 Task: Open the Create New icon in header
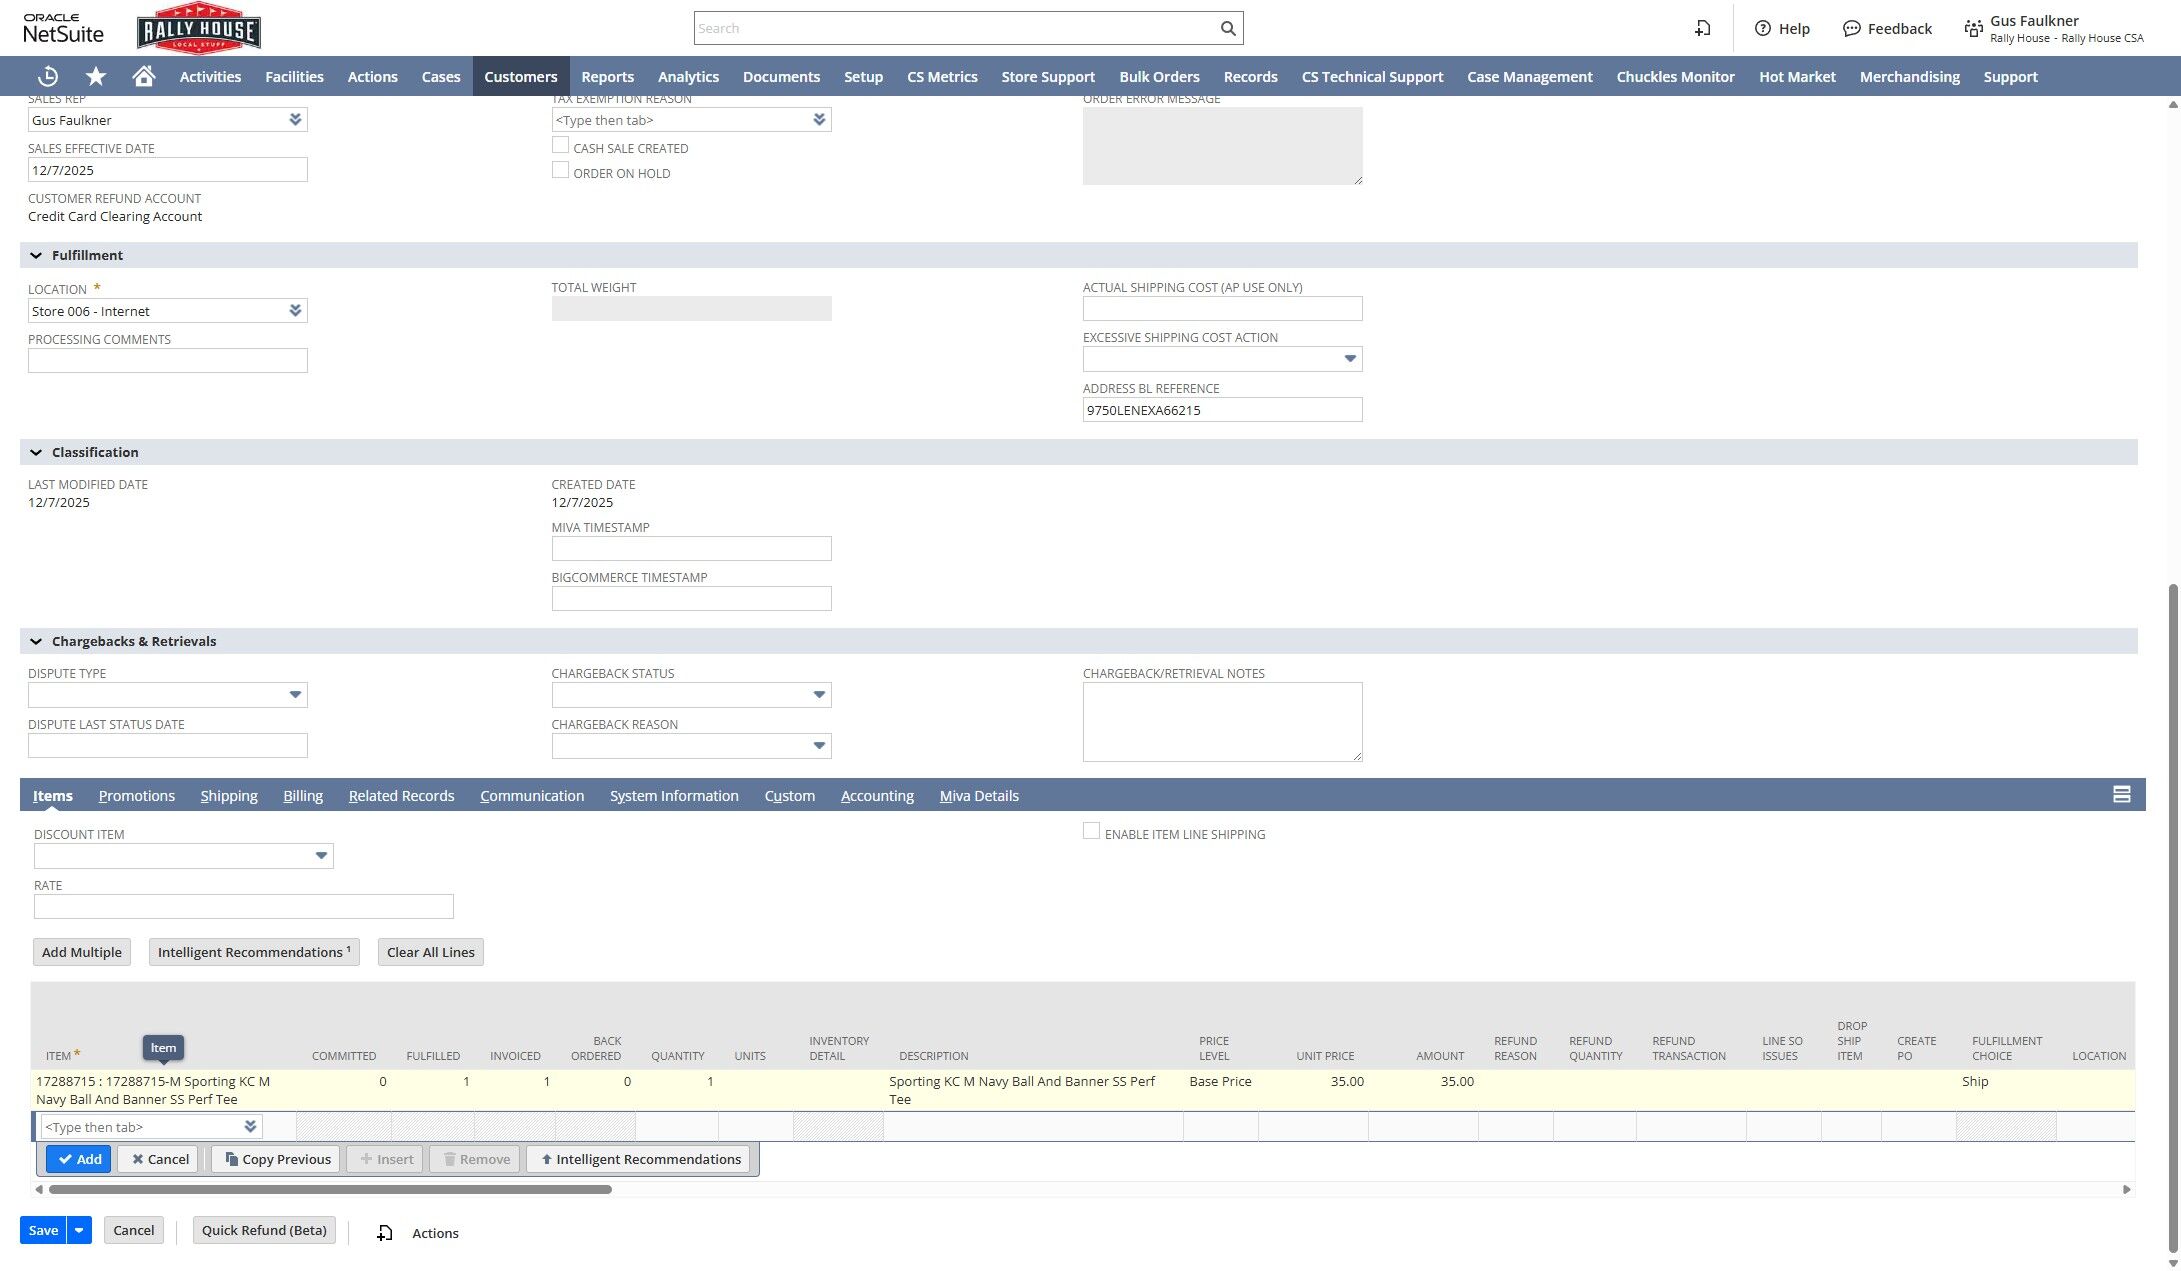pos(1702,28)
